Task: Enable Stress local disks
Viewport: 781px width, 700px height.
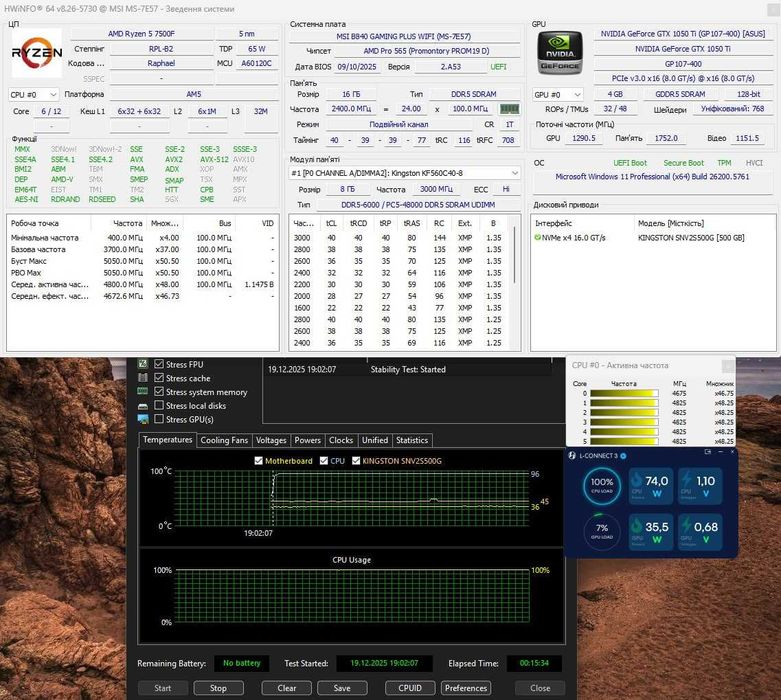Action: [159, 405]
